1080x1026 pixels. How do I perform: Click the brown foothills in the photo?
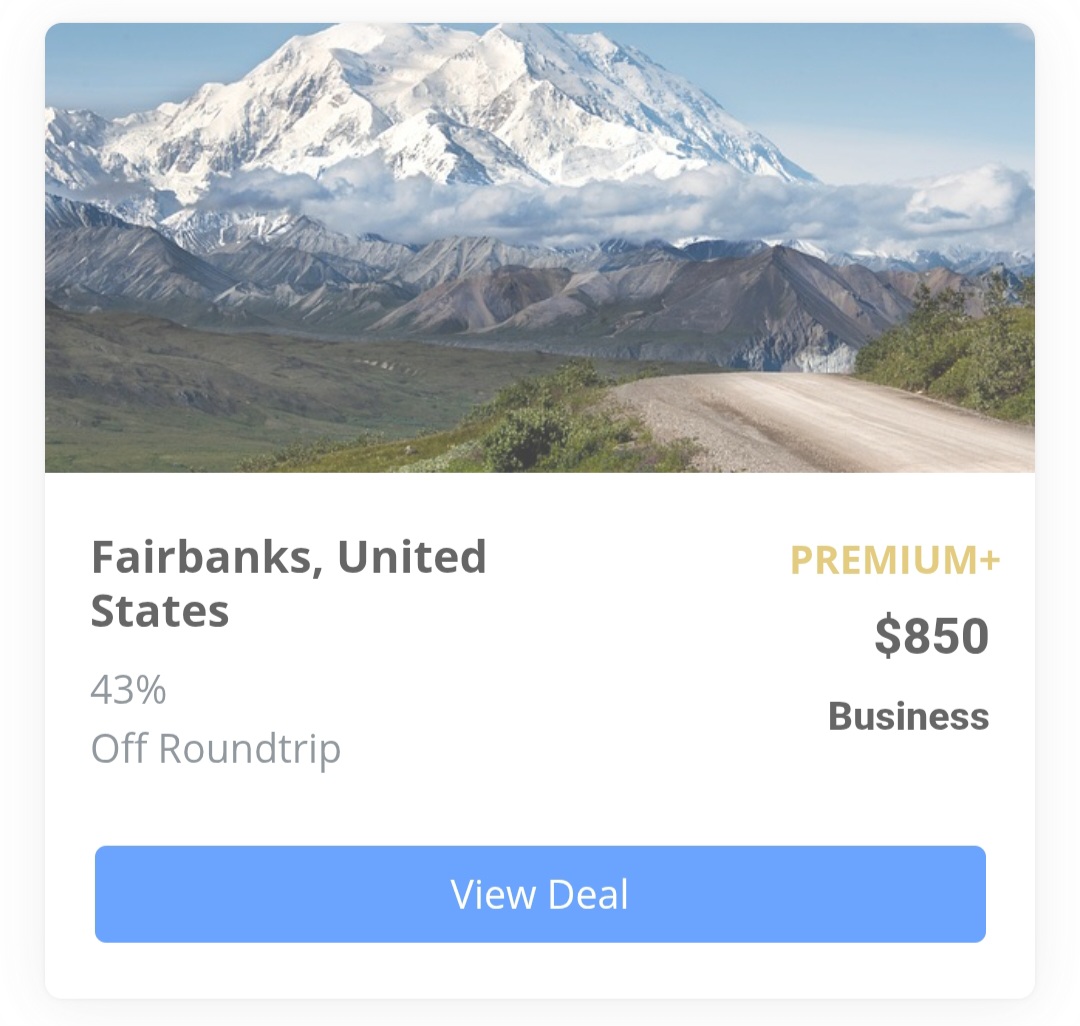(x=620, y=296)
